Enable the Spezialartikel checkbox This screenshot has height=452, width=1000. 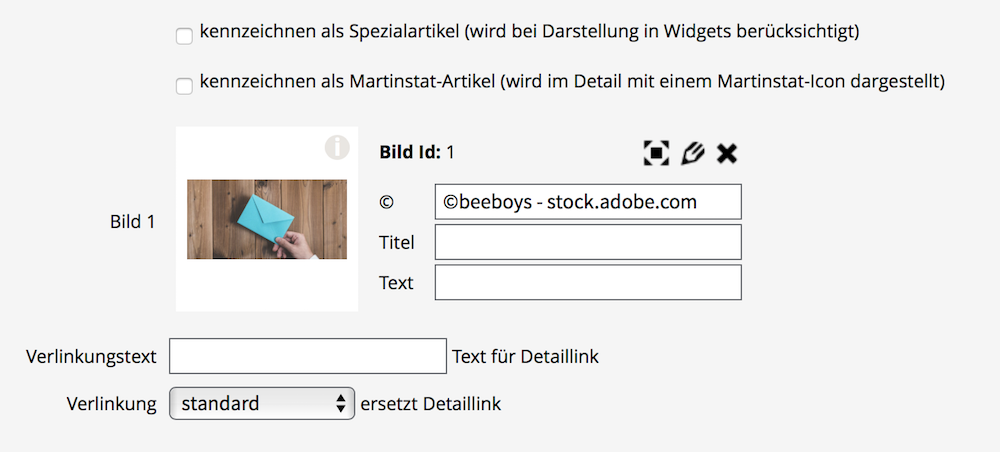pyautogui.click(x=184, y=36)
